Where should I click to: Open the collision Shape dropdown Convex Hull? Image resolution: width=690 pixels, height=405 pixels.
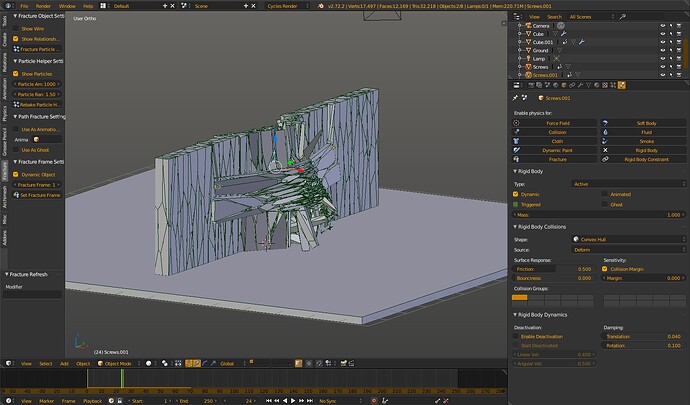click(x=628, y=239)
